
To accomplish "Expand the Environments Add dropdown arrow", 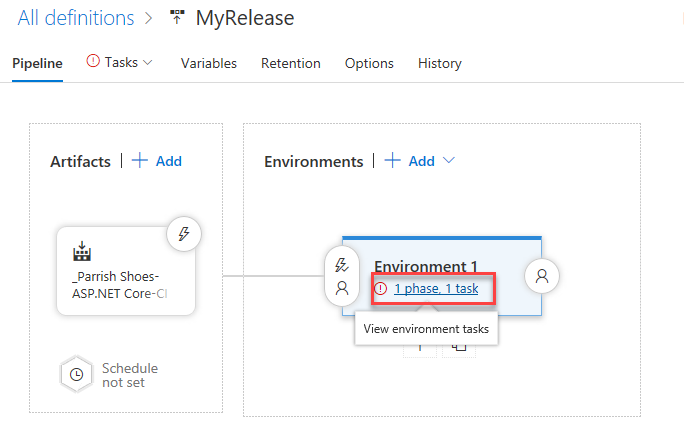I will pyautogui.click(x=449, y=161).
